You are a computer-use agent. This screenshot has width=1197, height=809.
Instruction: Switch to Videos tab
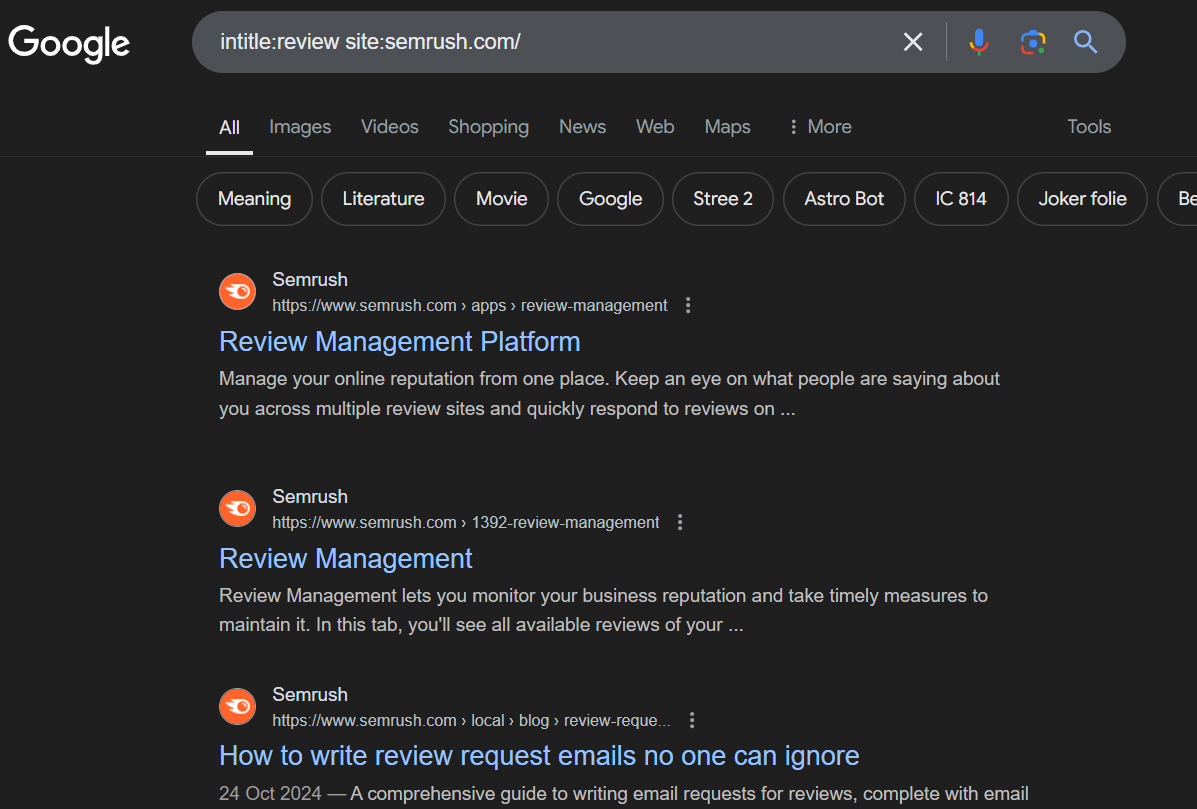click(x=389, y=127)
